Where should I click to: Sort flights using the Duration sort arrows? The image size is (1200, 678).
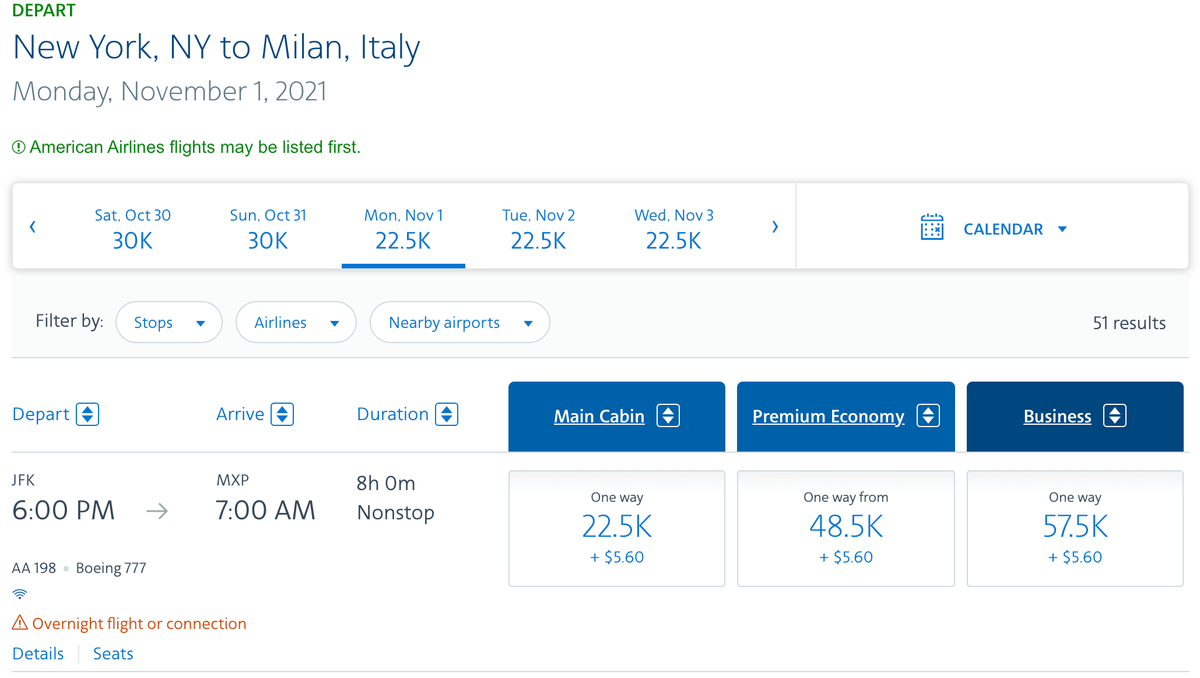pos(446,413)
